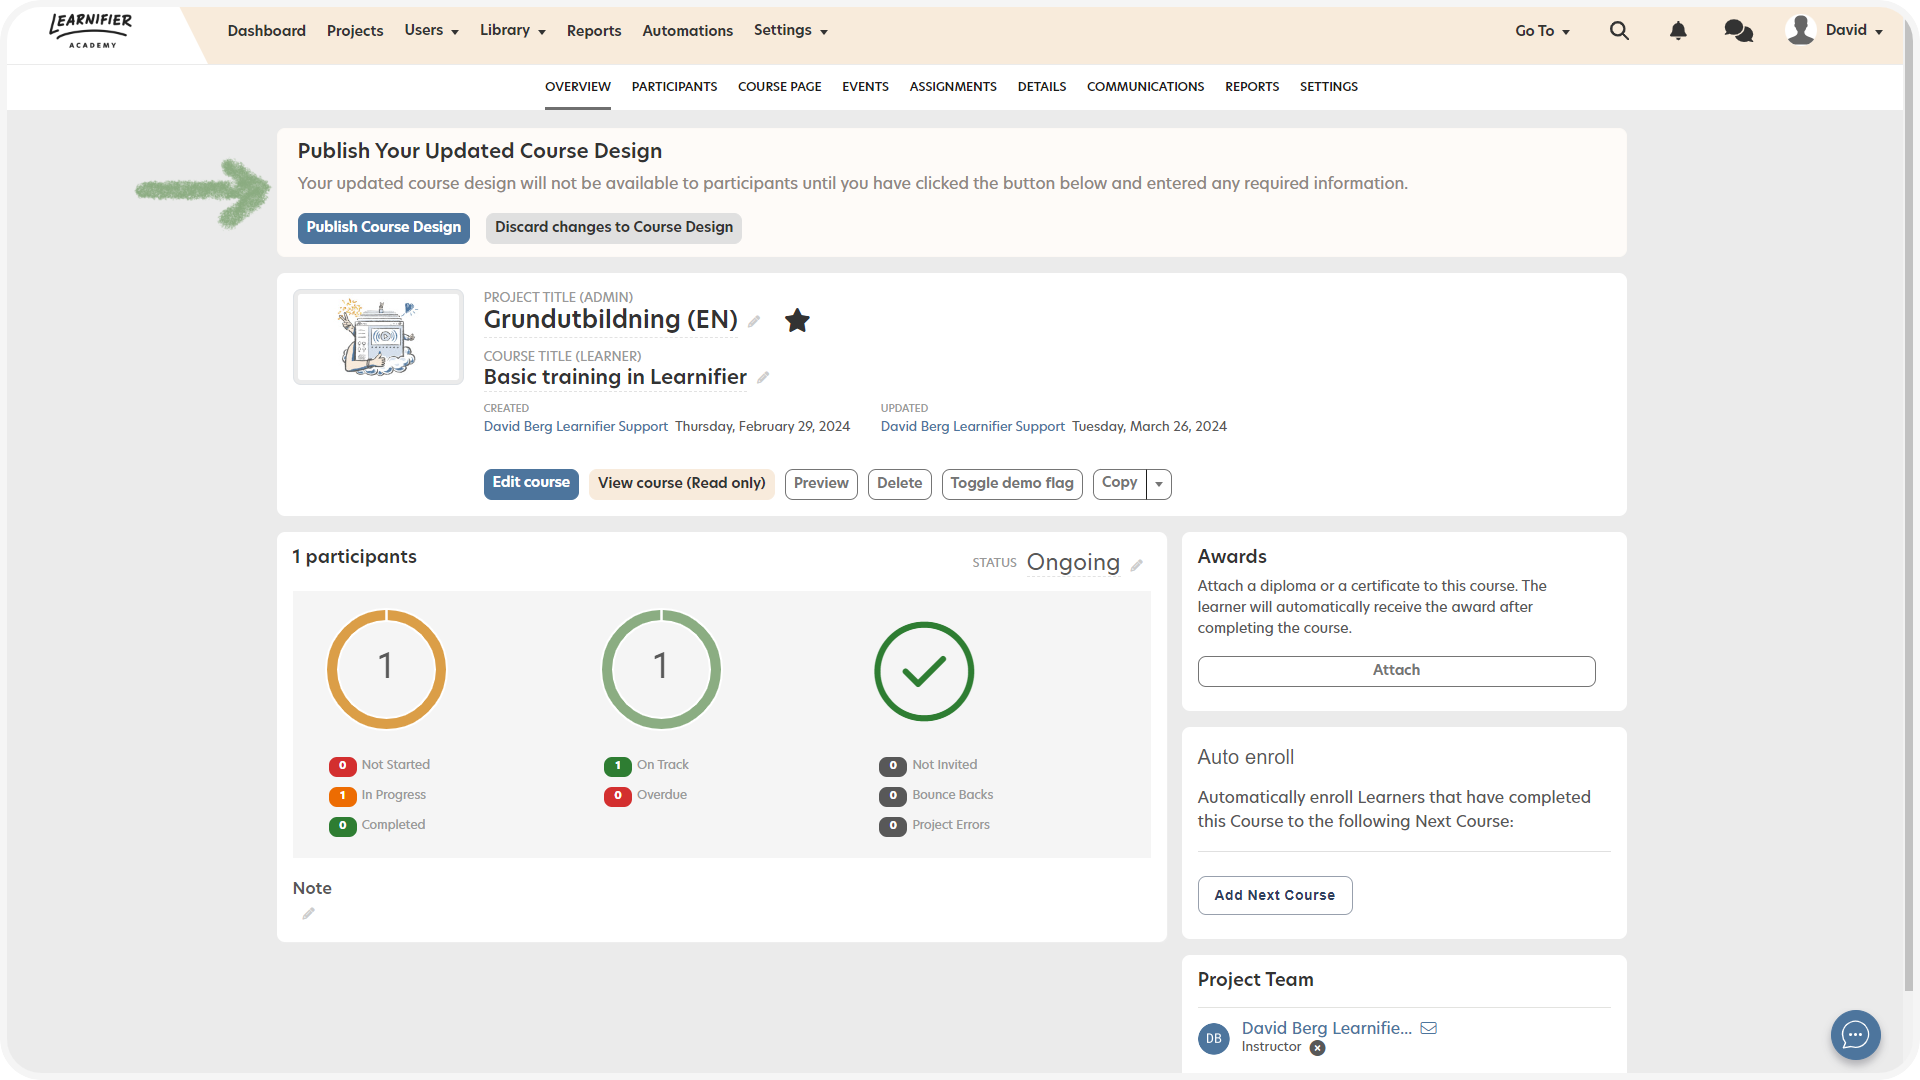Image resolution: width=1920 pixels, height=1080 pixels.
Task: Switch to the Details tab
Action: tap(1042, 87)
